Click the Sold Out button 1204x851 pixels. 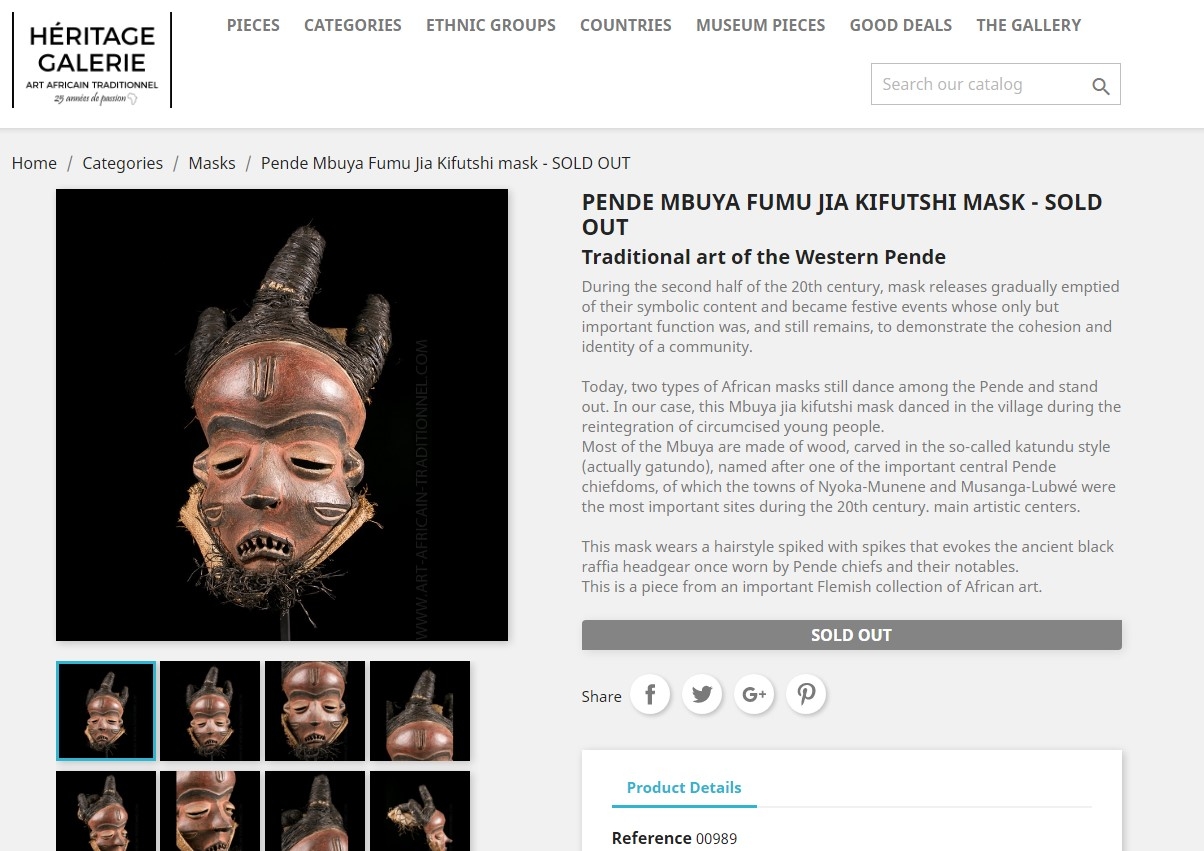point(852,635)
